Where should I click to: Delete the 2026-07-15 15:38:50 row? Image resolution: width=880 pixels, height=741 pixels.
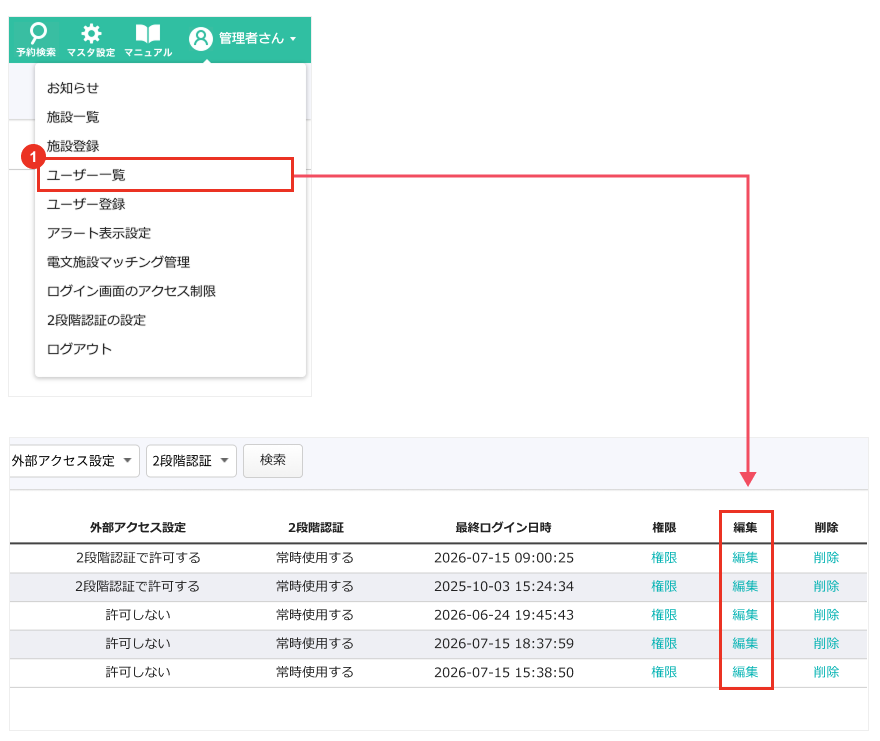(826, 672)
